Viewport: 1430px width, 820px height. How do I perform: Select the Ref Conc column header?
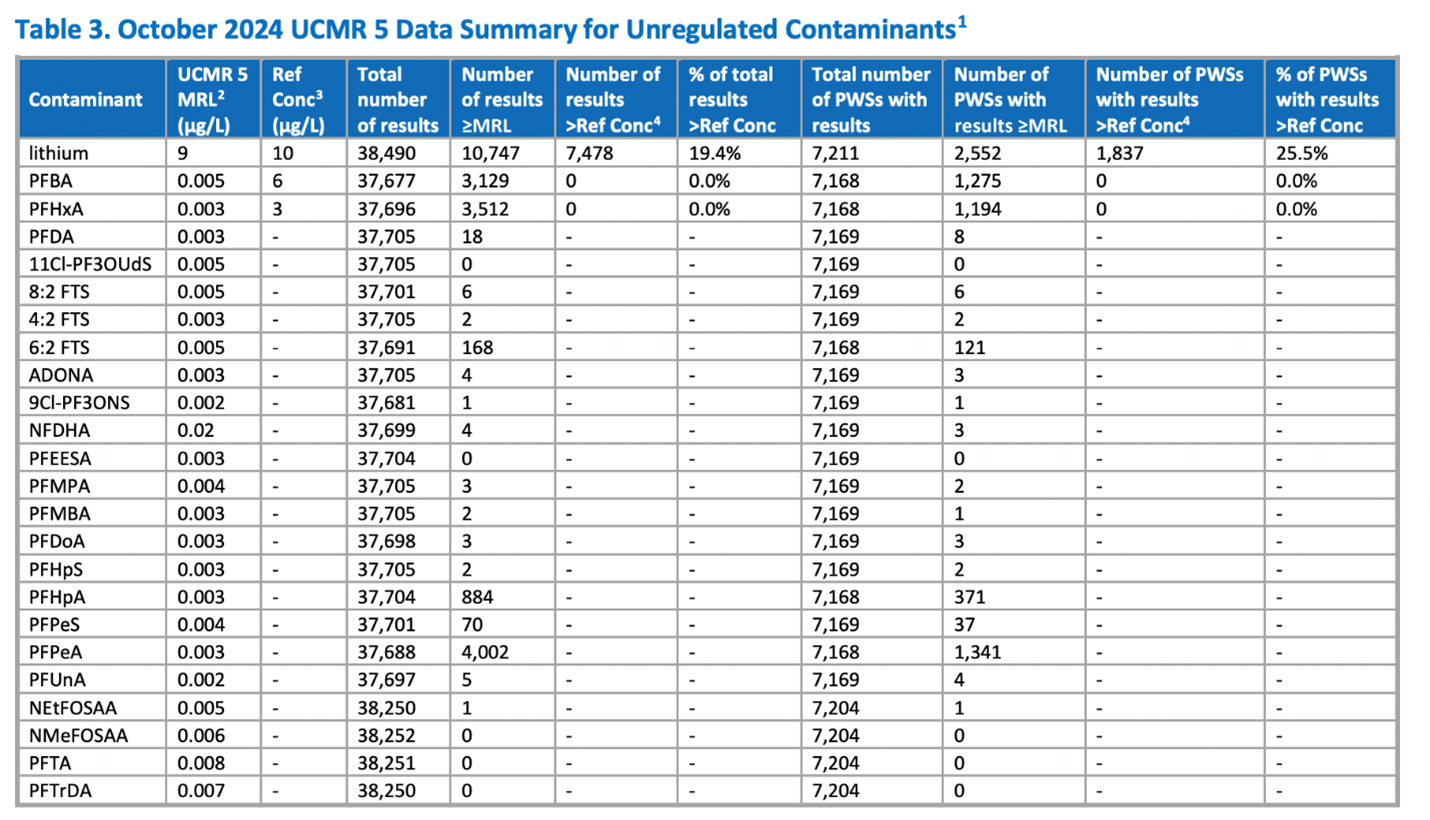point(301,100)
